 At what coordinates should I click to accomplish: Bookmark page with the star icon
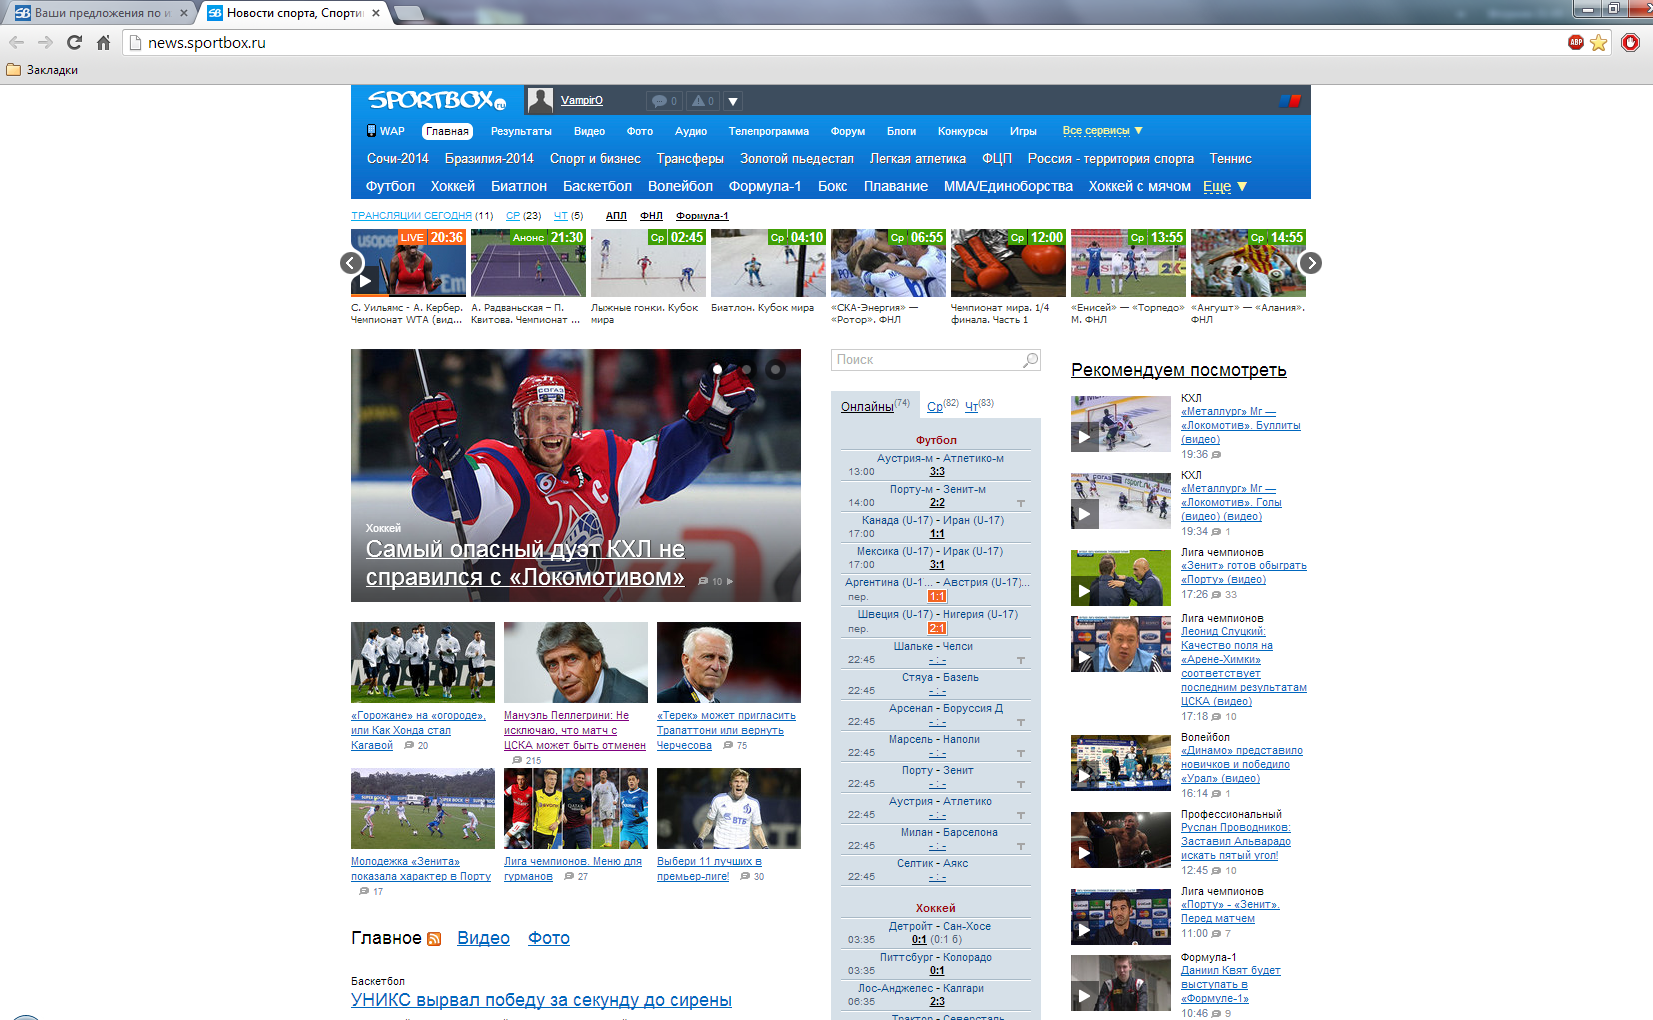point(1598,43)
